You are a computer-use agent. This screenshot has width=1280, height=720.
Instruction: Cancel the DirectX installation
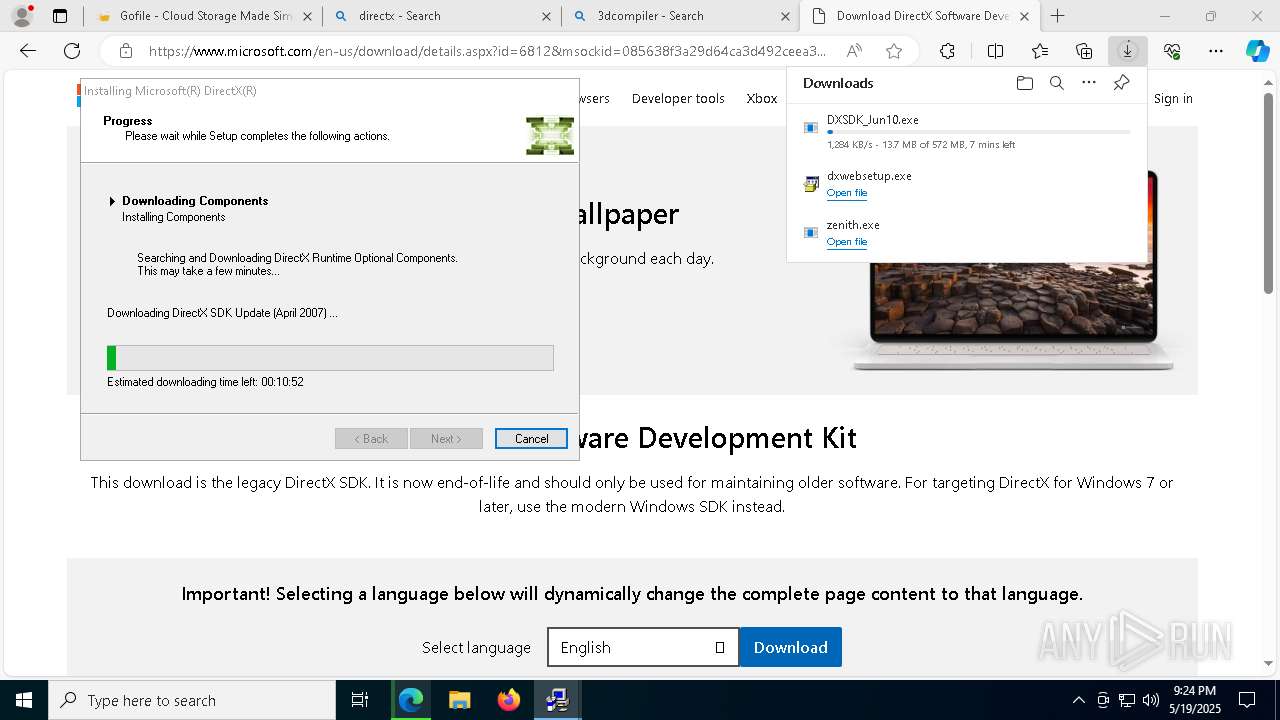pyautogui.click(x=531, y=439)
